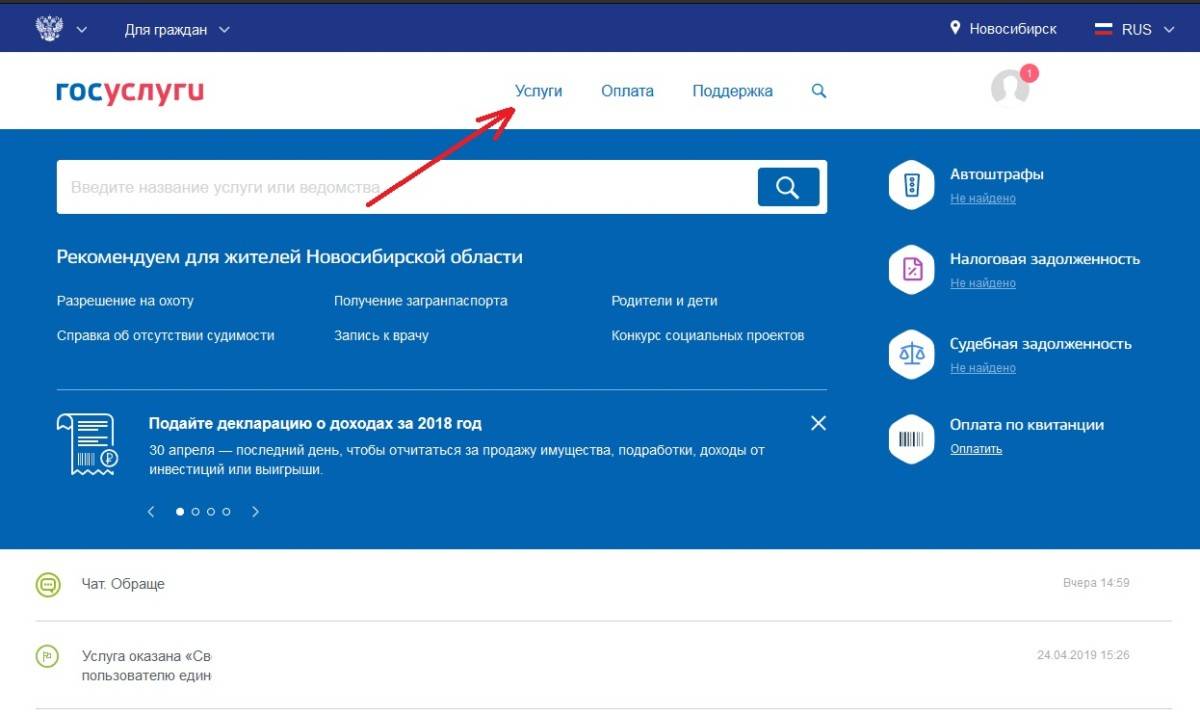The width and height of the screenshot is (1200, 715).
Task: Click the Автоштрафы traffic light icon
Action: coord(911,185)
